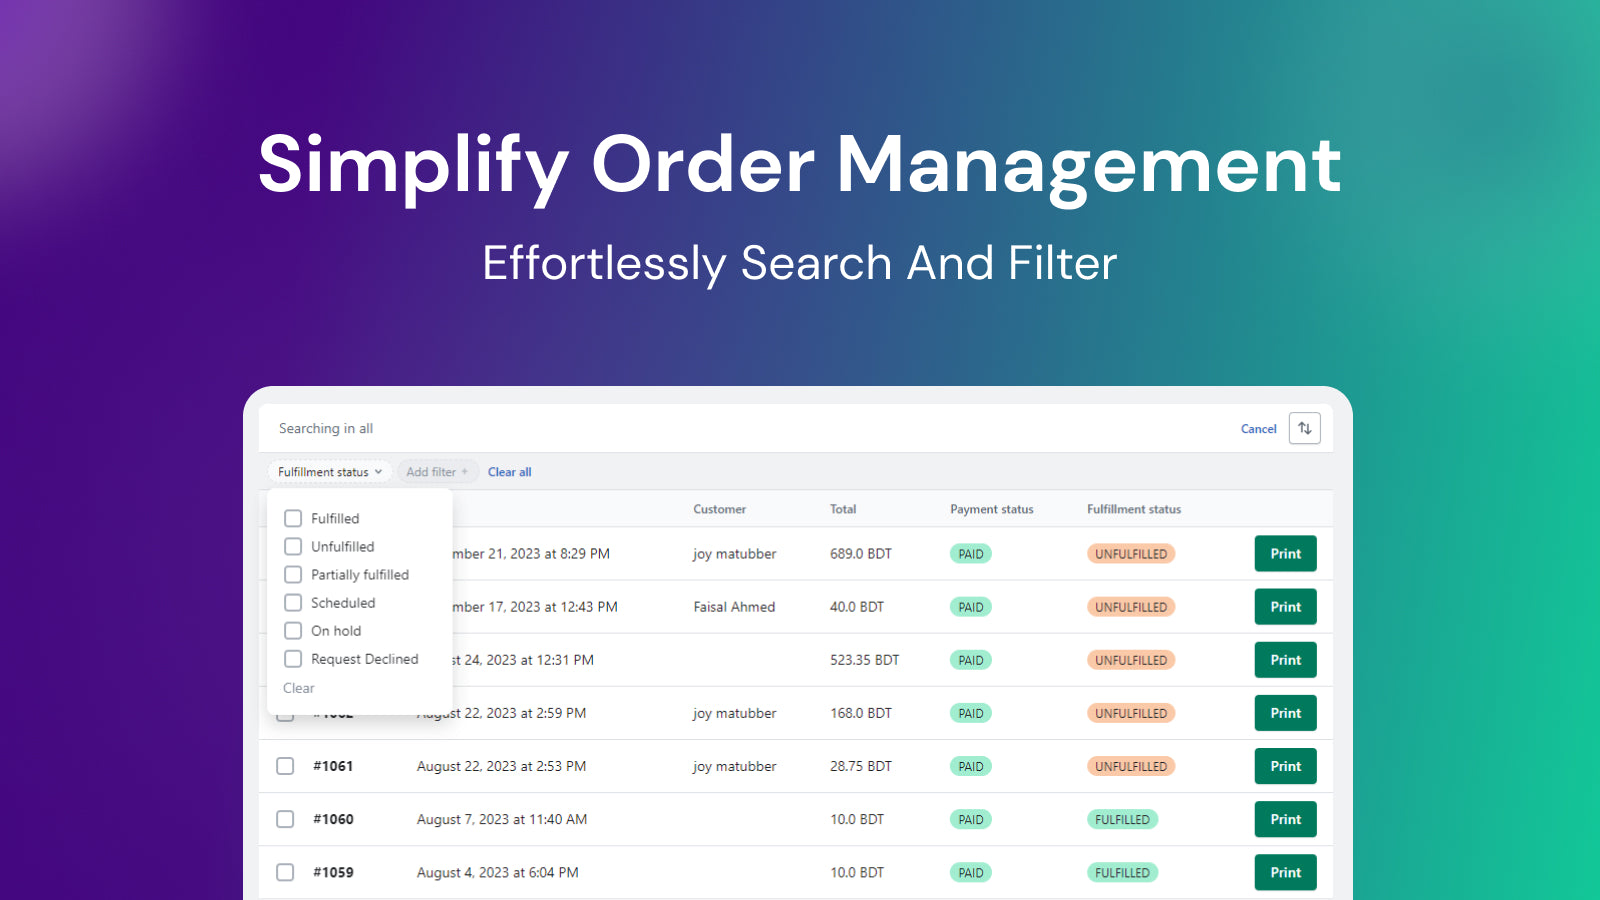Click Clear at bottom of filter dropdown

click(298, 688)
